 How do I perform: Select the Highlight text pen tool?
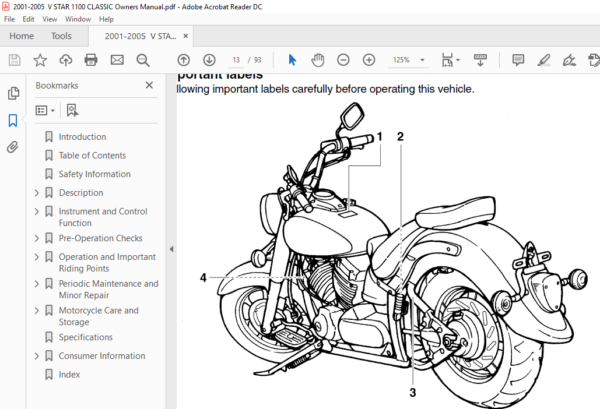[544, 60]
